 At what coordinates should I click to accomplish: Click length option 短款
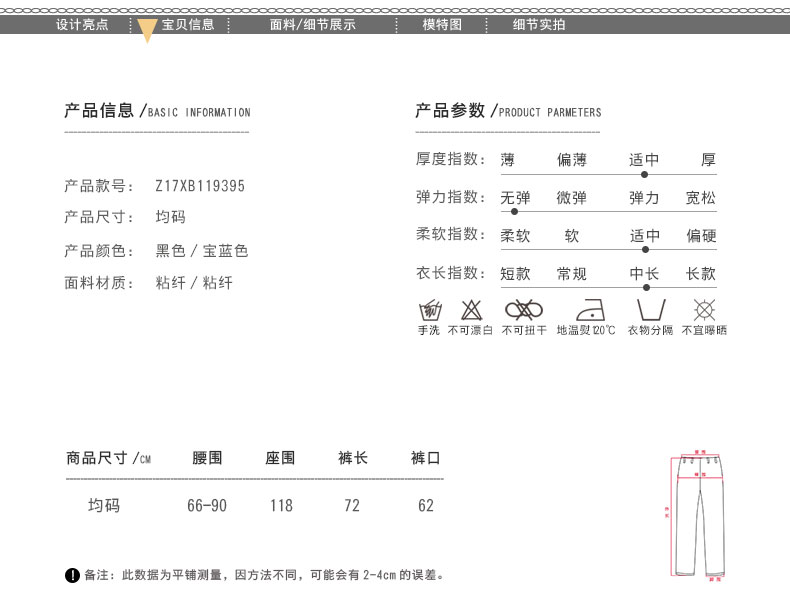[x=515, y=274]
